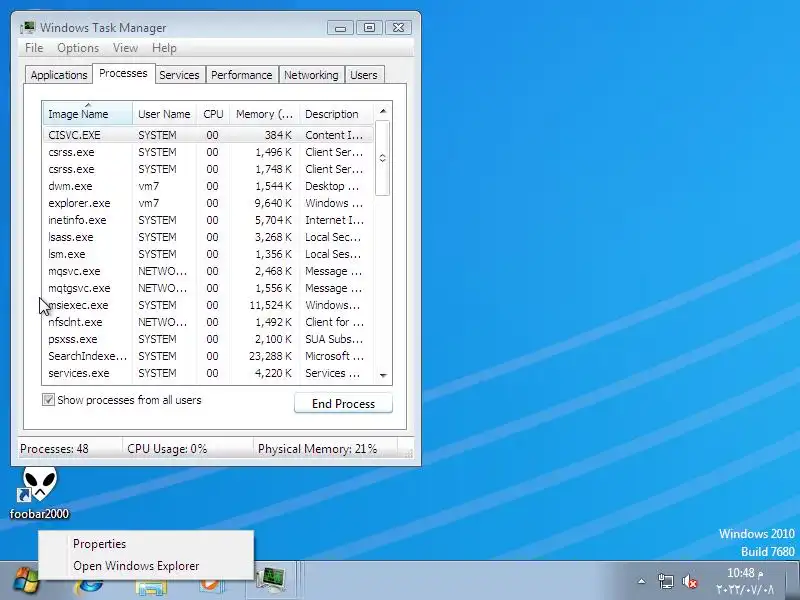The height and width of the screenshot is (600, 800).
Task: Select the Processes tab
Action: point(123,73)
